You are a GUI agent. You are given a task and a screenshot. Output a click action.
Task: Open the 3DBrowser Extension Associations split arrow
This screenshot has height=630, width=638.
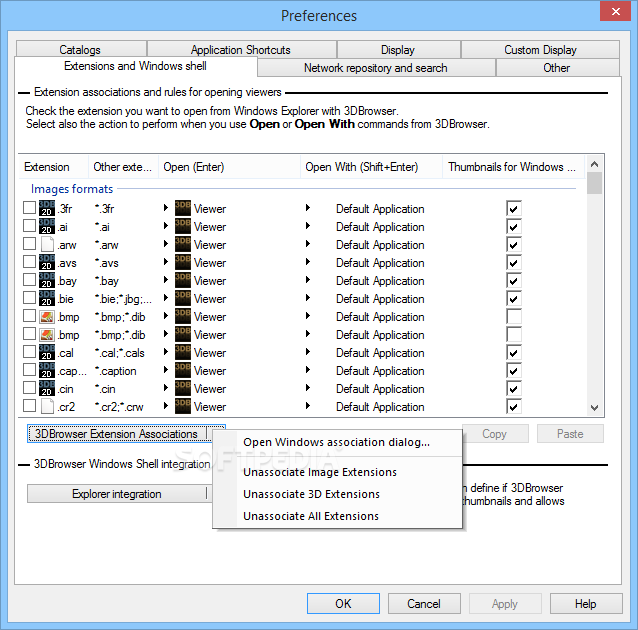[216, 433]
